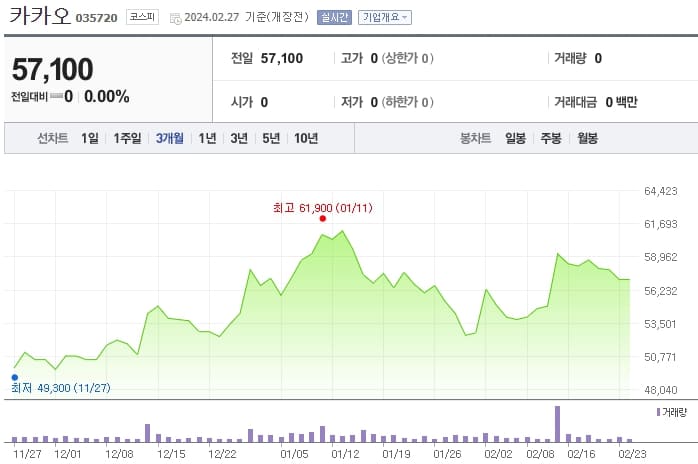Switch to 일봉 candle chart
This screenshot has width=698, height=464.
click(515, 138)
